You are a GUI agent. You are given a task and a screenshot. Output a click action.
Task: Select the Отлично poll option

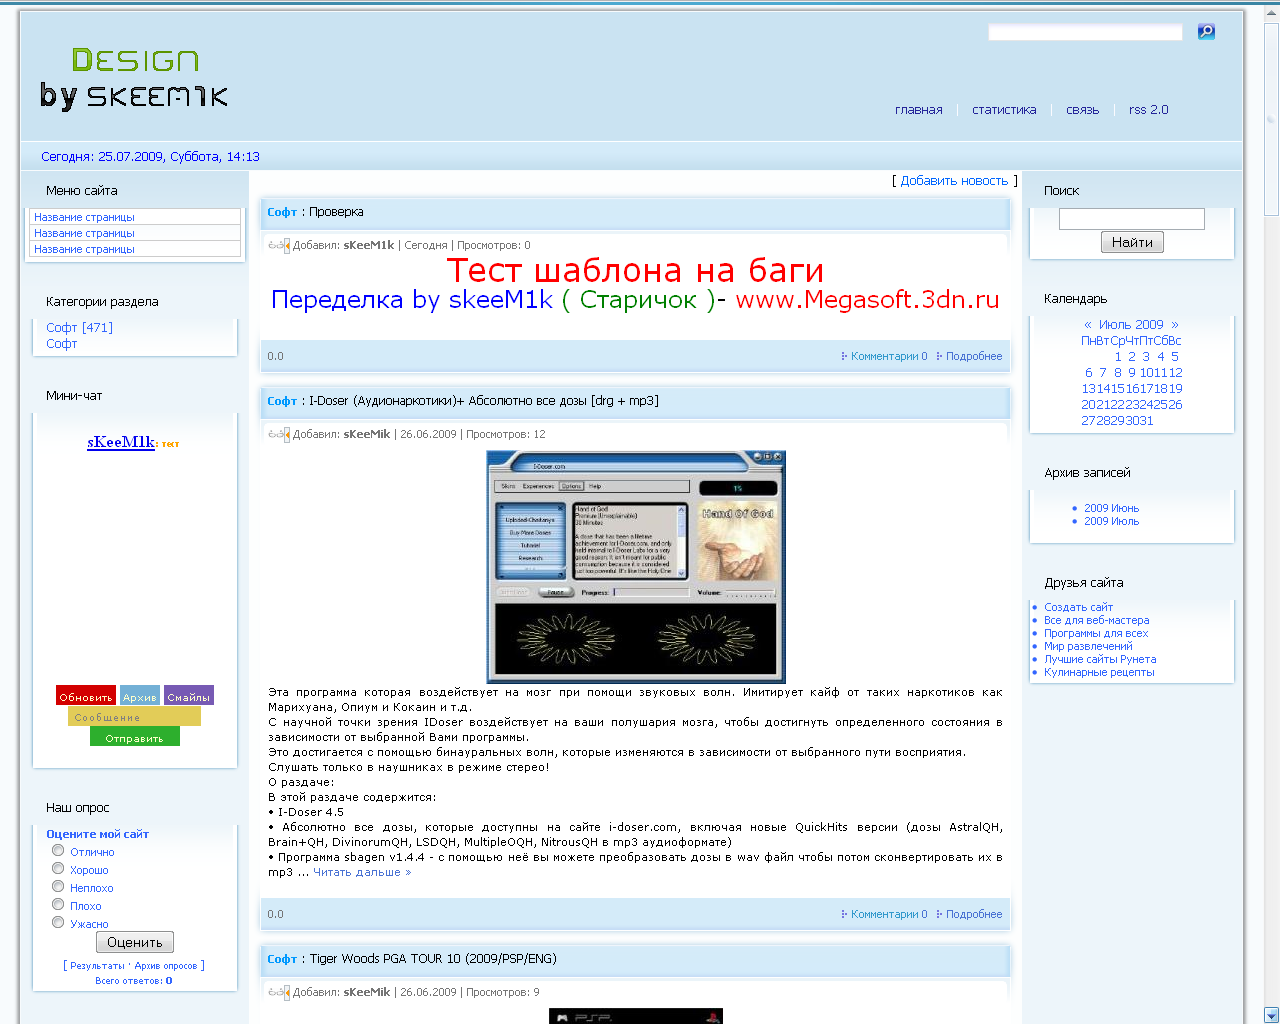click(x=58, y=850)
